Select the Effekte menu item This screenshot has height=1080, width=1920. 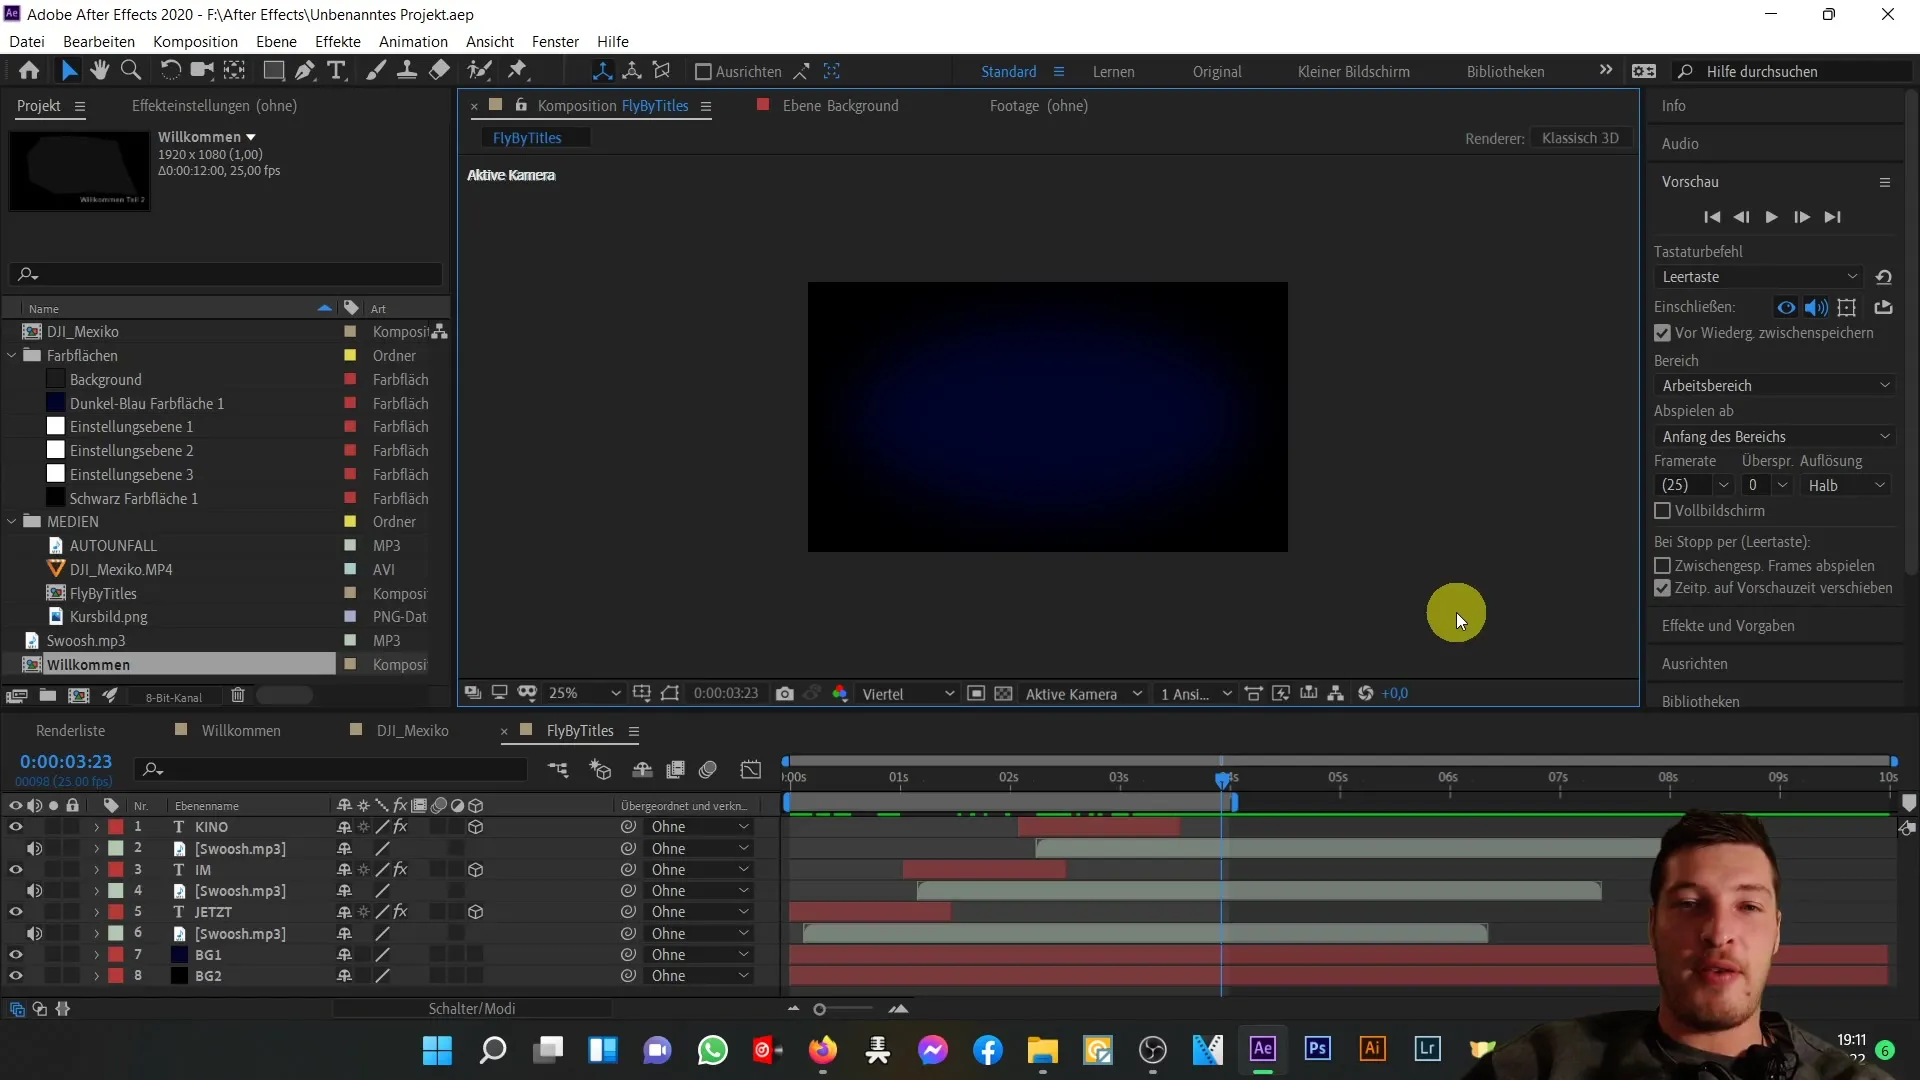[340, 41]
